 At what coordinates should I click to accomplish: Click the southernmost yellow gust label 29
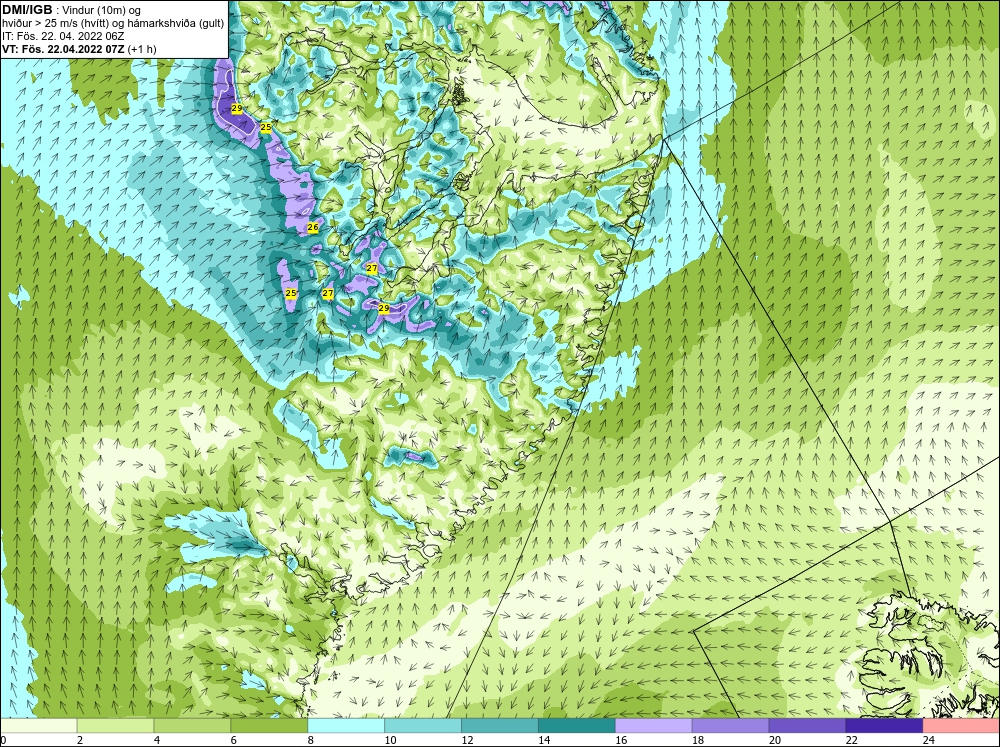pos(383,308)
